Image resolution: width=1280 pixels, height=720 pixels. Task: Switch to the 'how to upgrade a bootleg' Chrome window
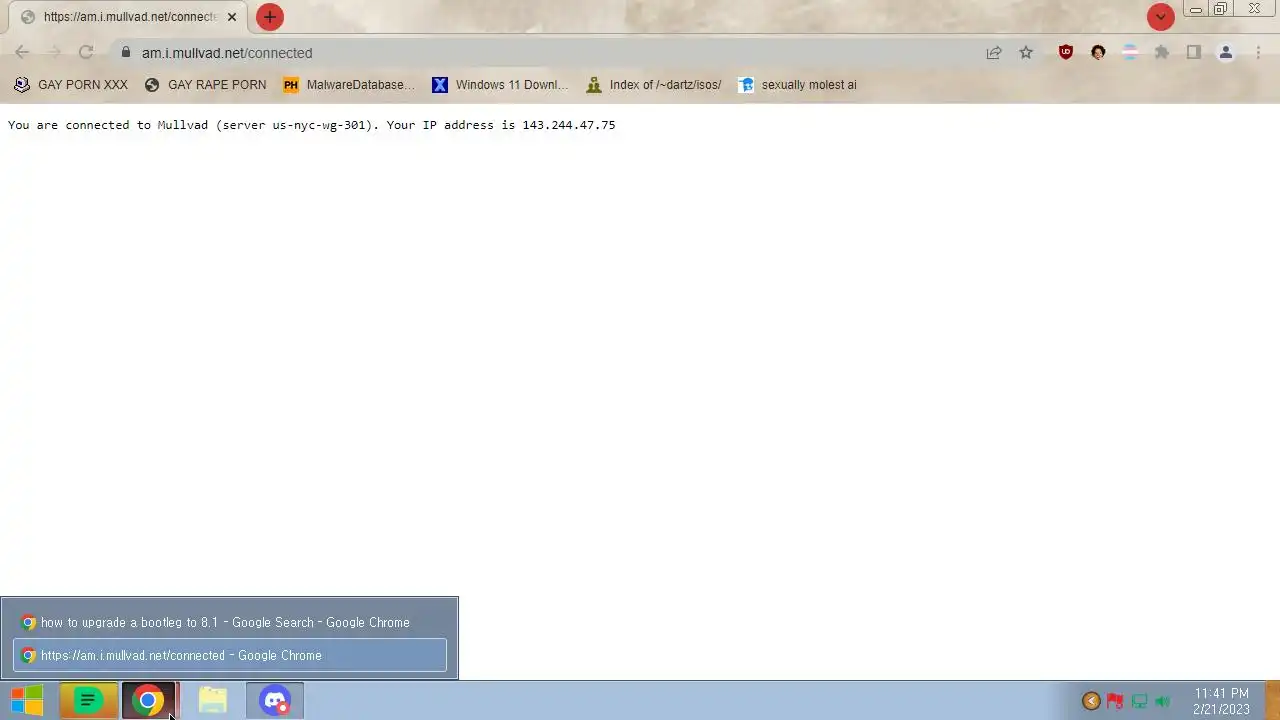coord(230,622)
